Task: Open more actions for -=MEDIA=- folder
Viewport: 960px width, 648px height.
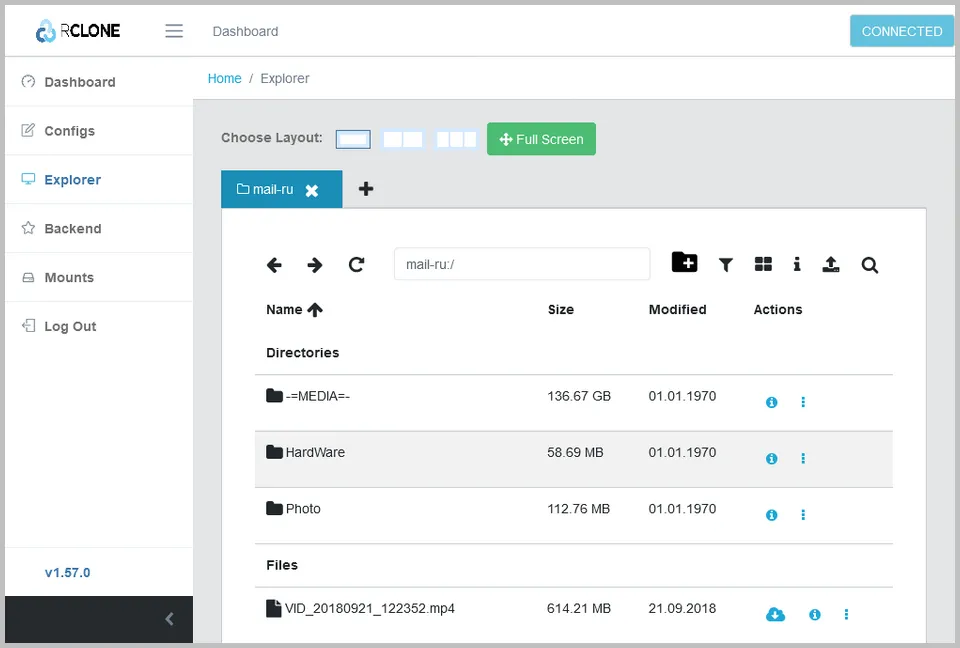Action: pyautogui.click(x=803, y=402)
